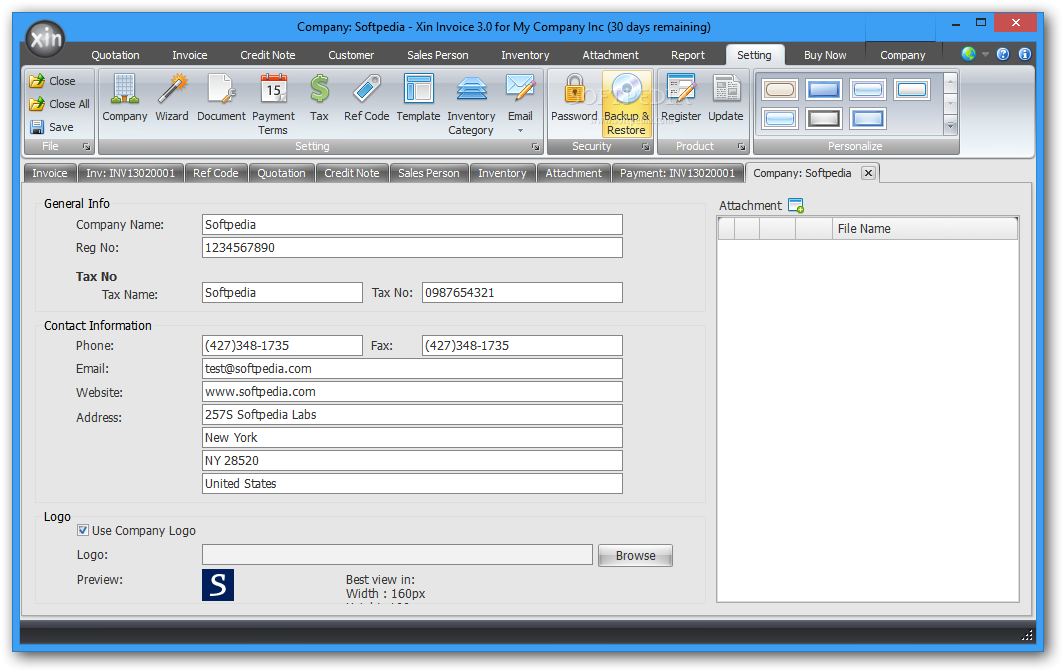The image size is (1064, 672).
Task: Open the Template editor
Action: (418, 98)
